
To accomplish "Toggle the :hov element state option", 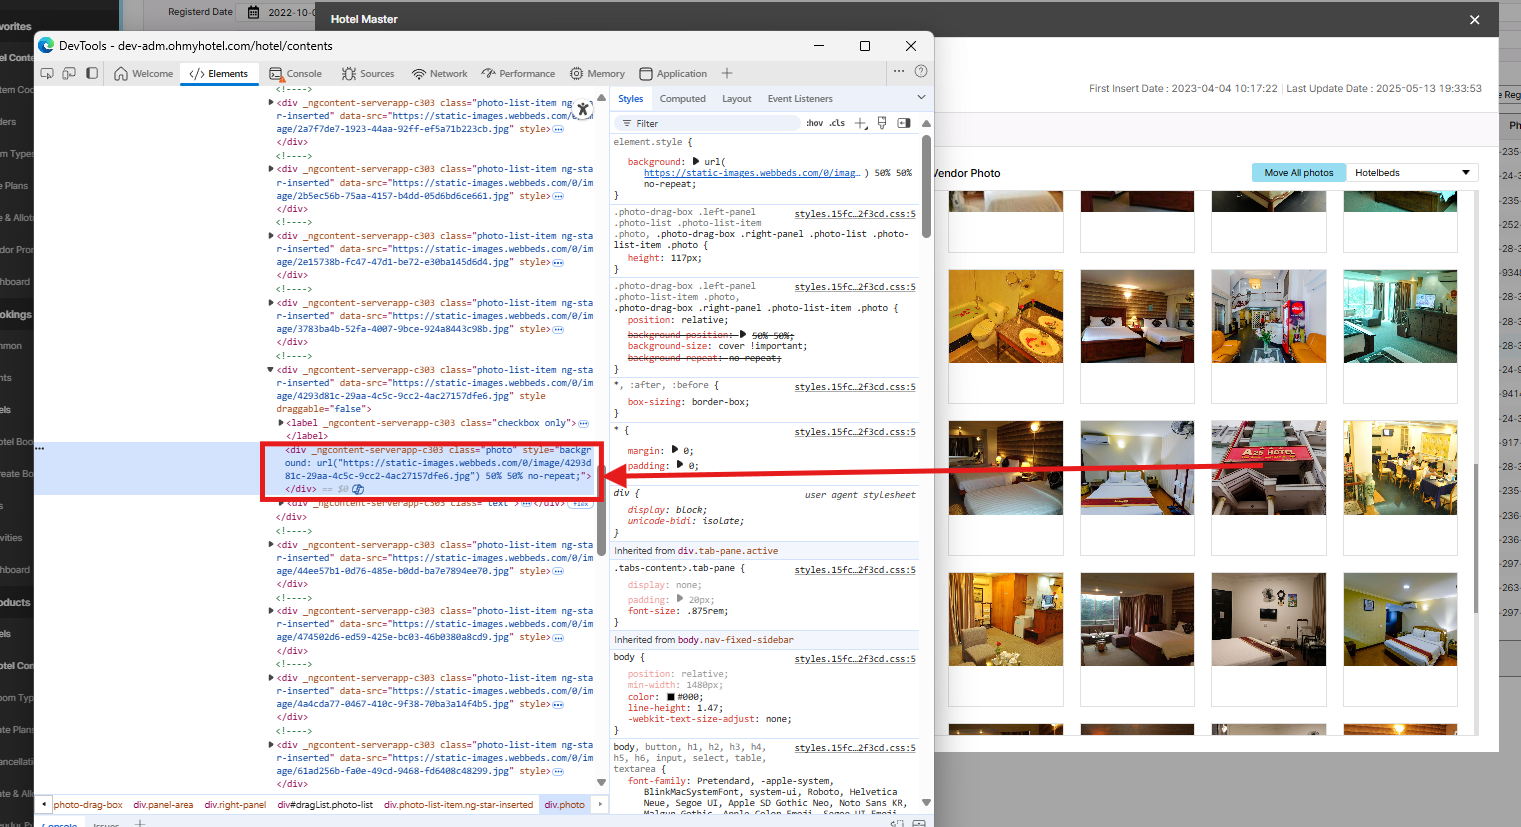I will [x=815, y=123].
